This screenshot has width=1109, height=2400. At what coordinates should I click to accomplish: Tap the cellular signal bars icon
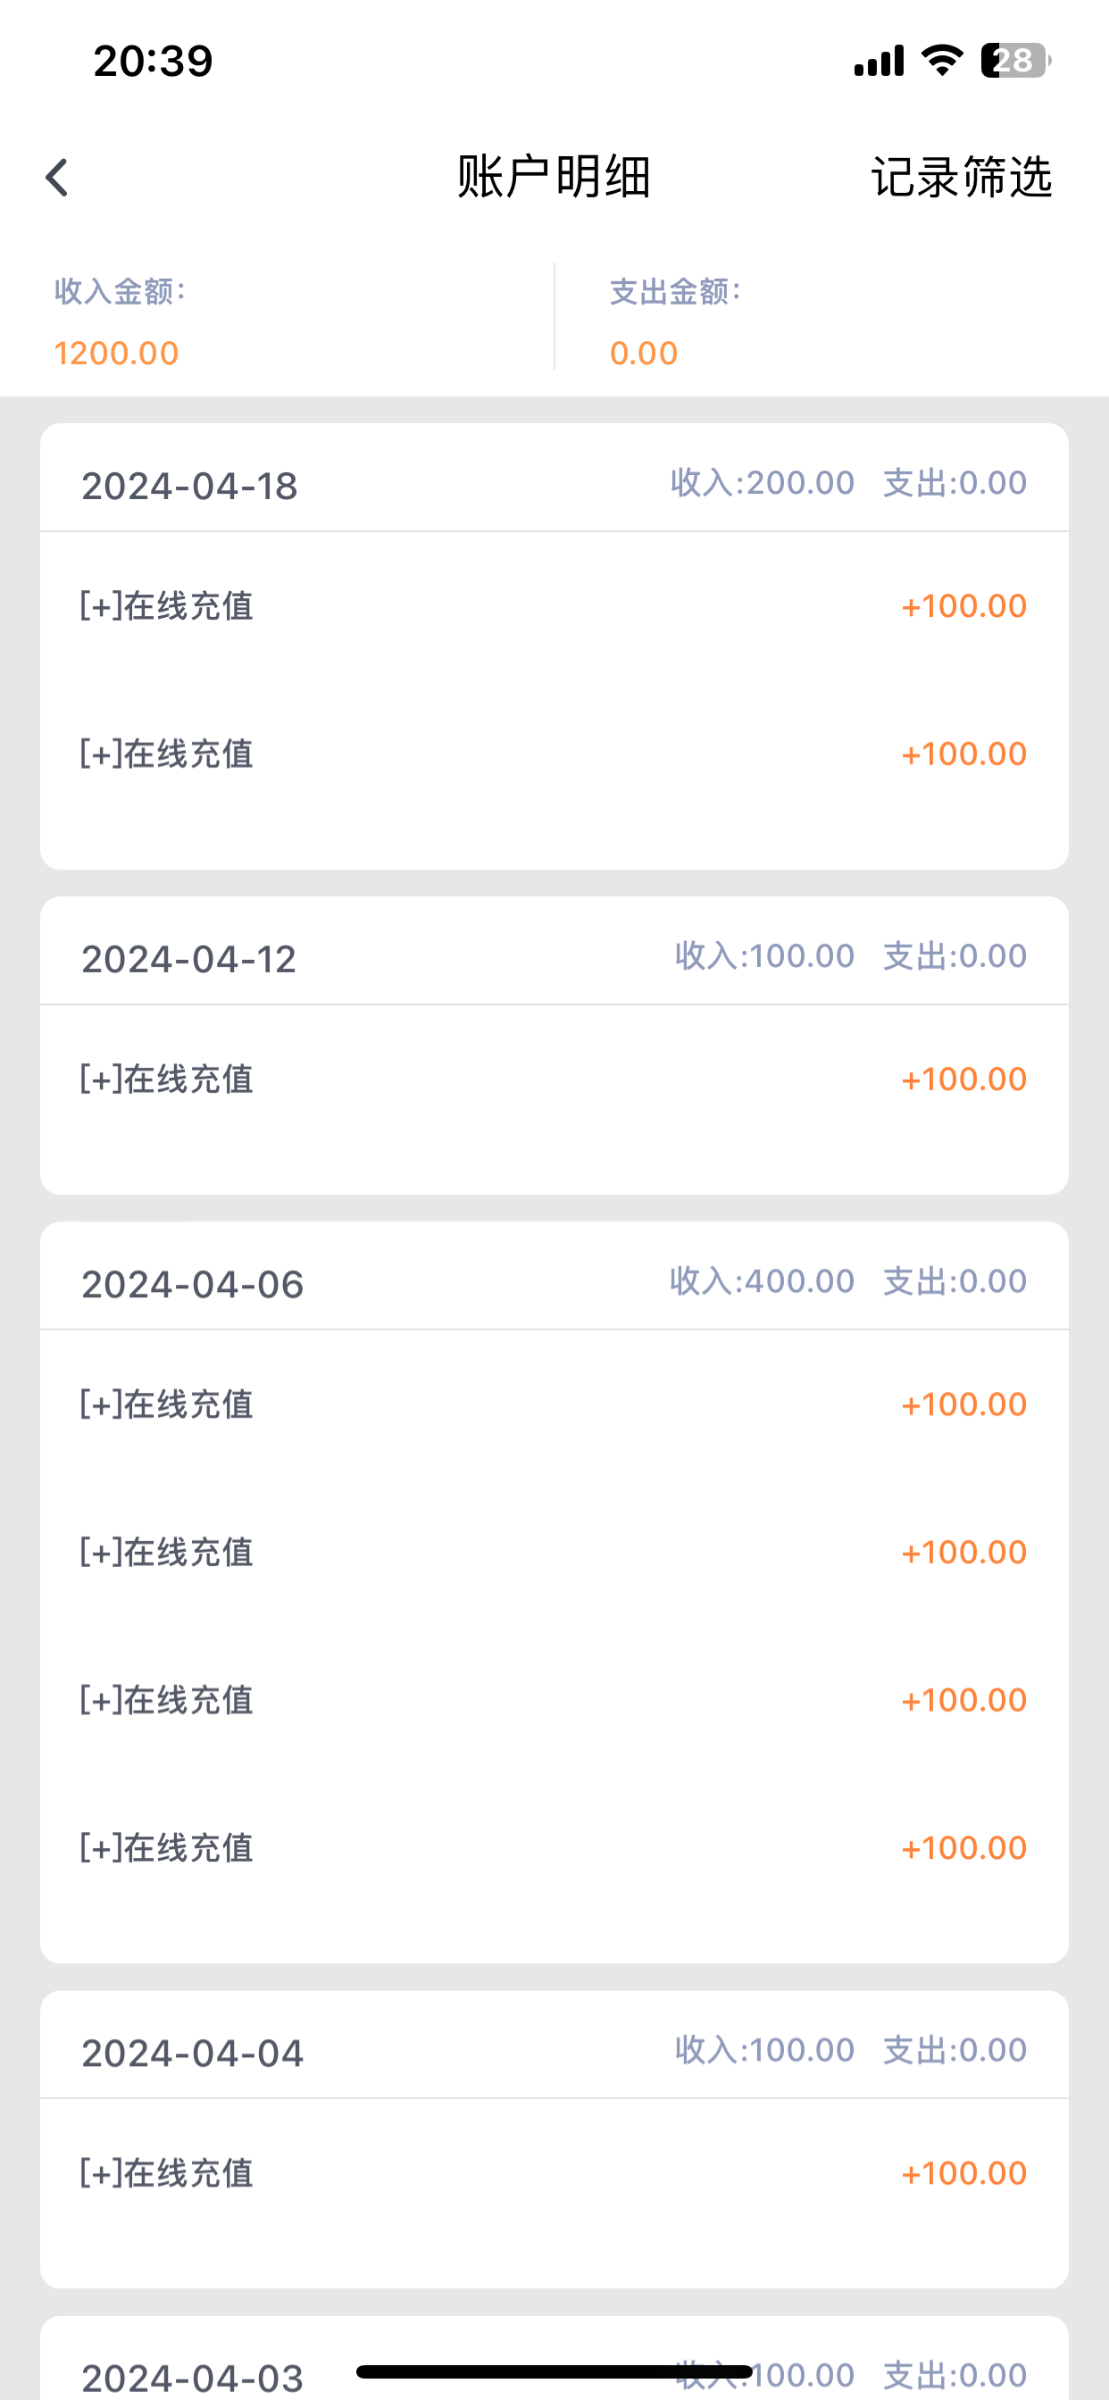(879, 62)
